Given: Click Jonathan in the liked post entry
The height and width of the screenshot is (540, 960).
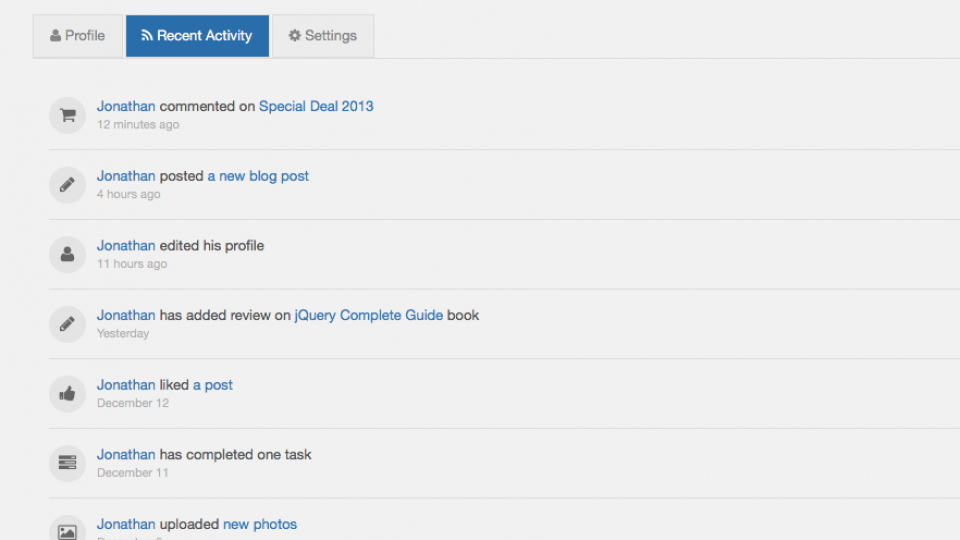Looking at the screenshot, I should pos(126,385).
